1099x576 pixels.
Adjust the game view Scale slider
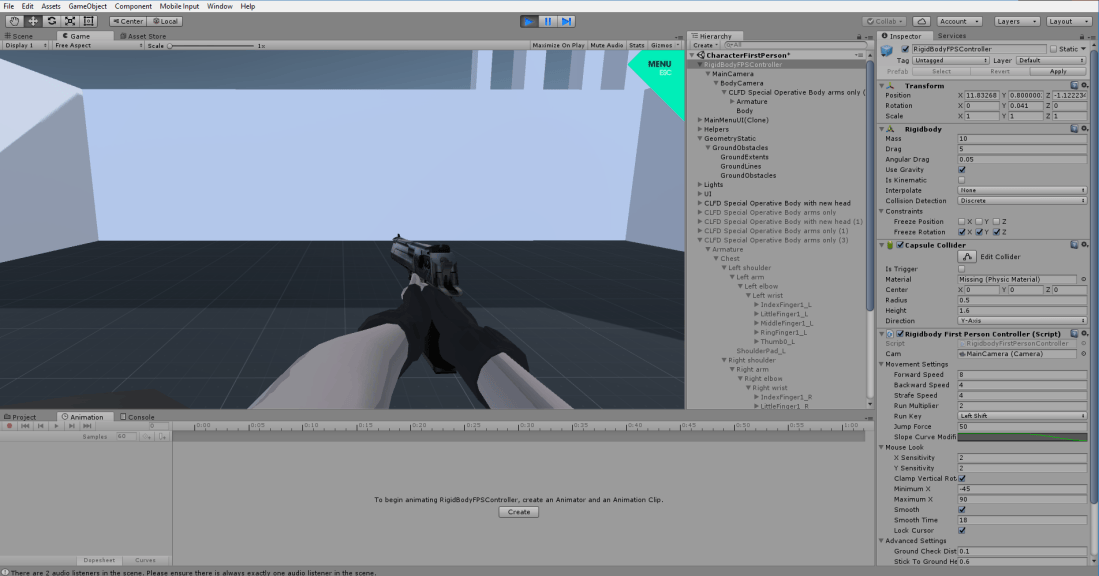click(211, 46)
